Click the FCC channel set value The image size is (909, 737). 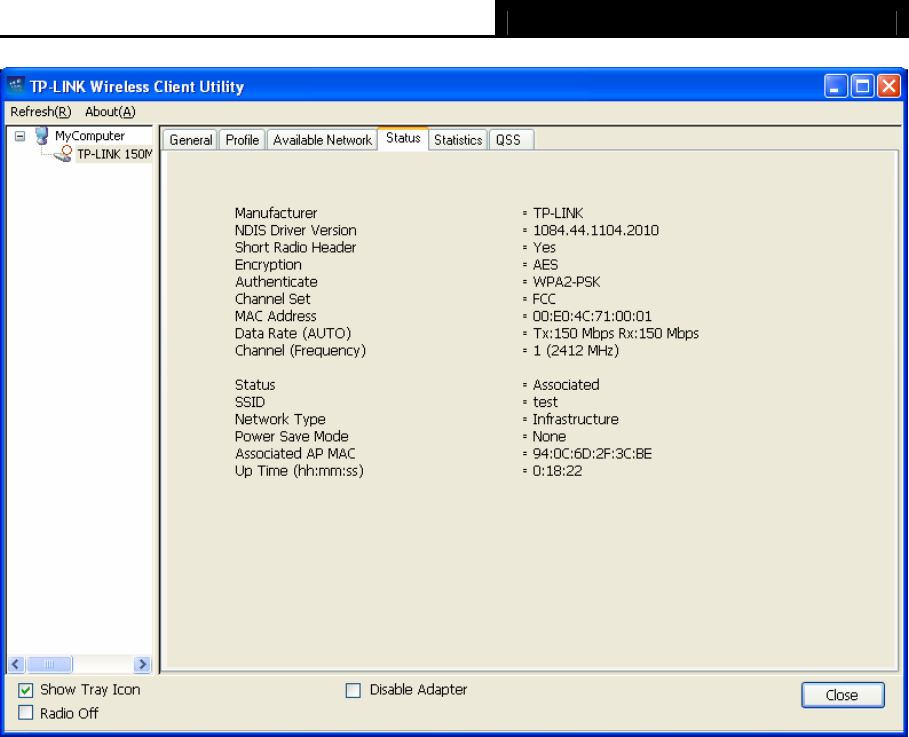[544, 299]
